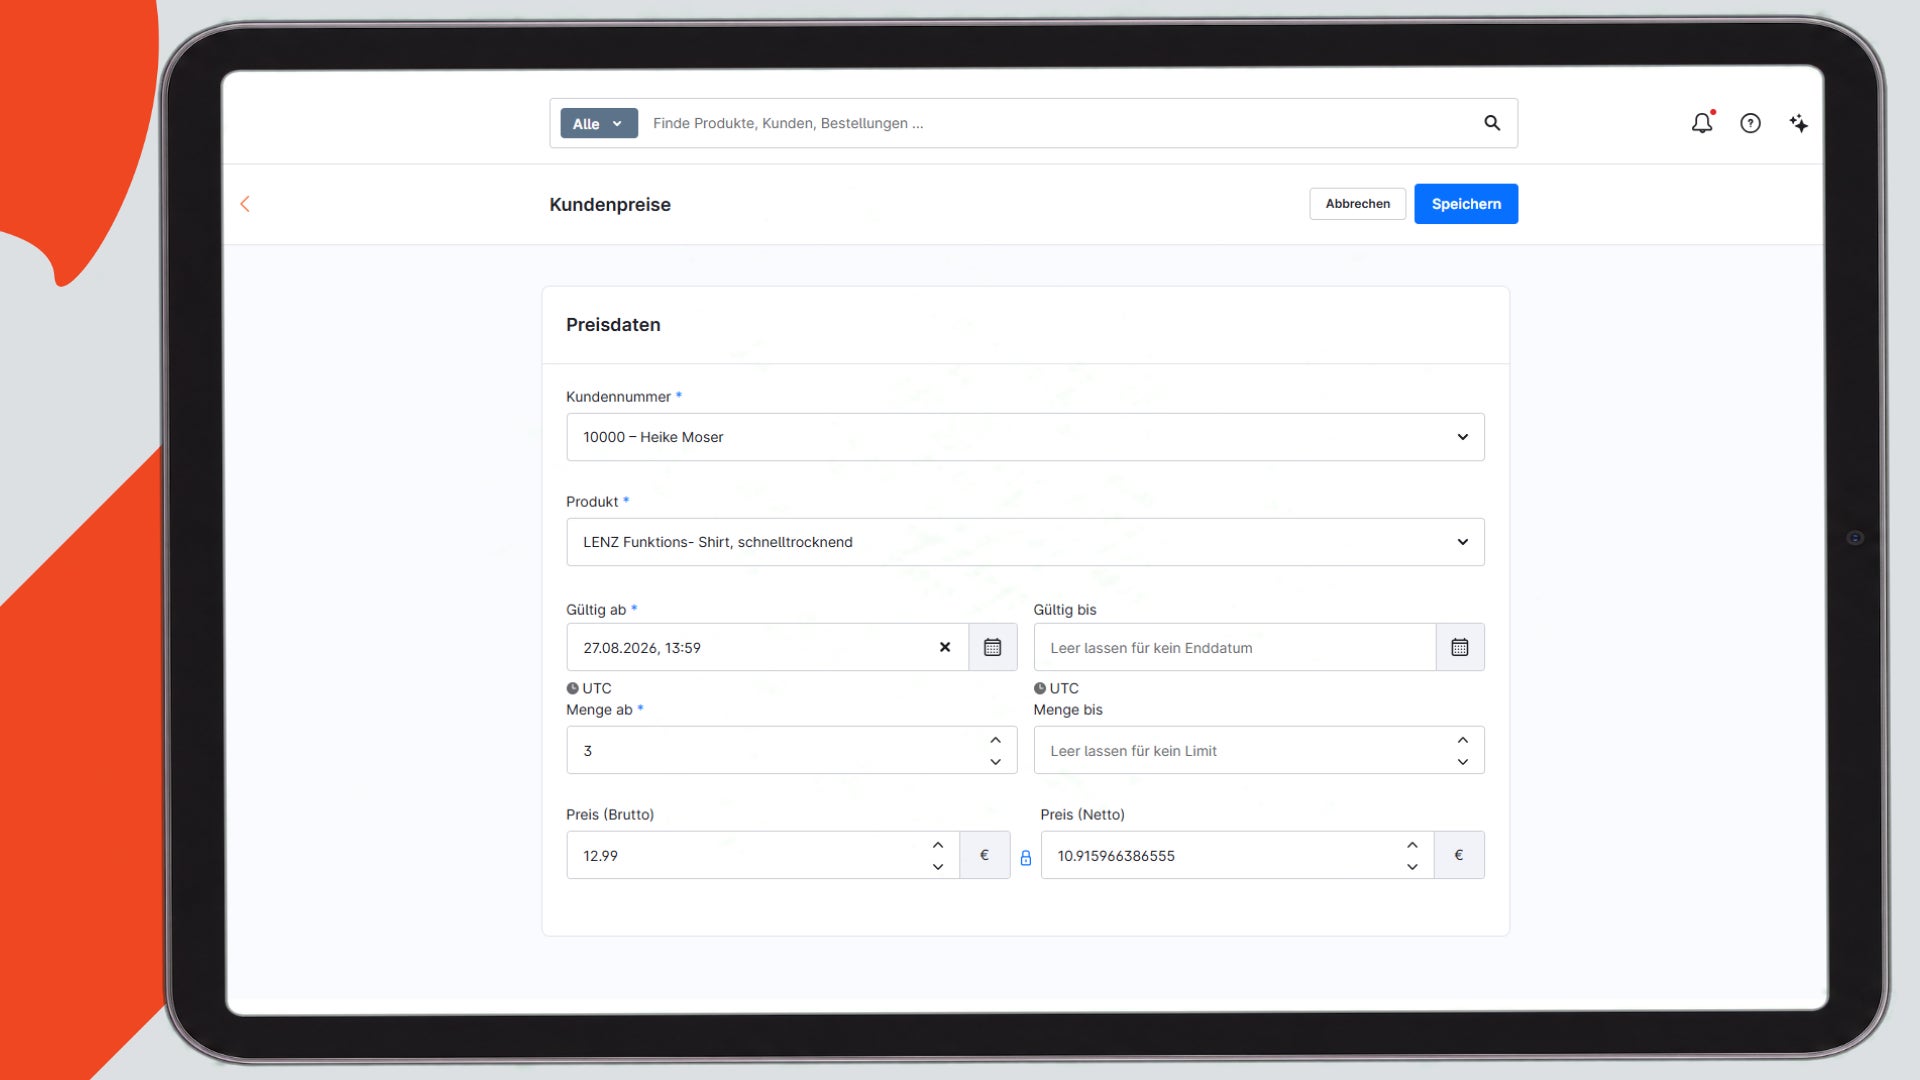This screenshot has height=1080, width=1920.
Task: Click the Abbrechen button
Action: tap(1357, 204)
